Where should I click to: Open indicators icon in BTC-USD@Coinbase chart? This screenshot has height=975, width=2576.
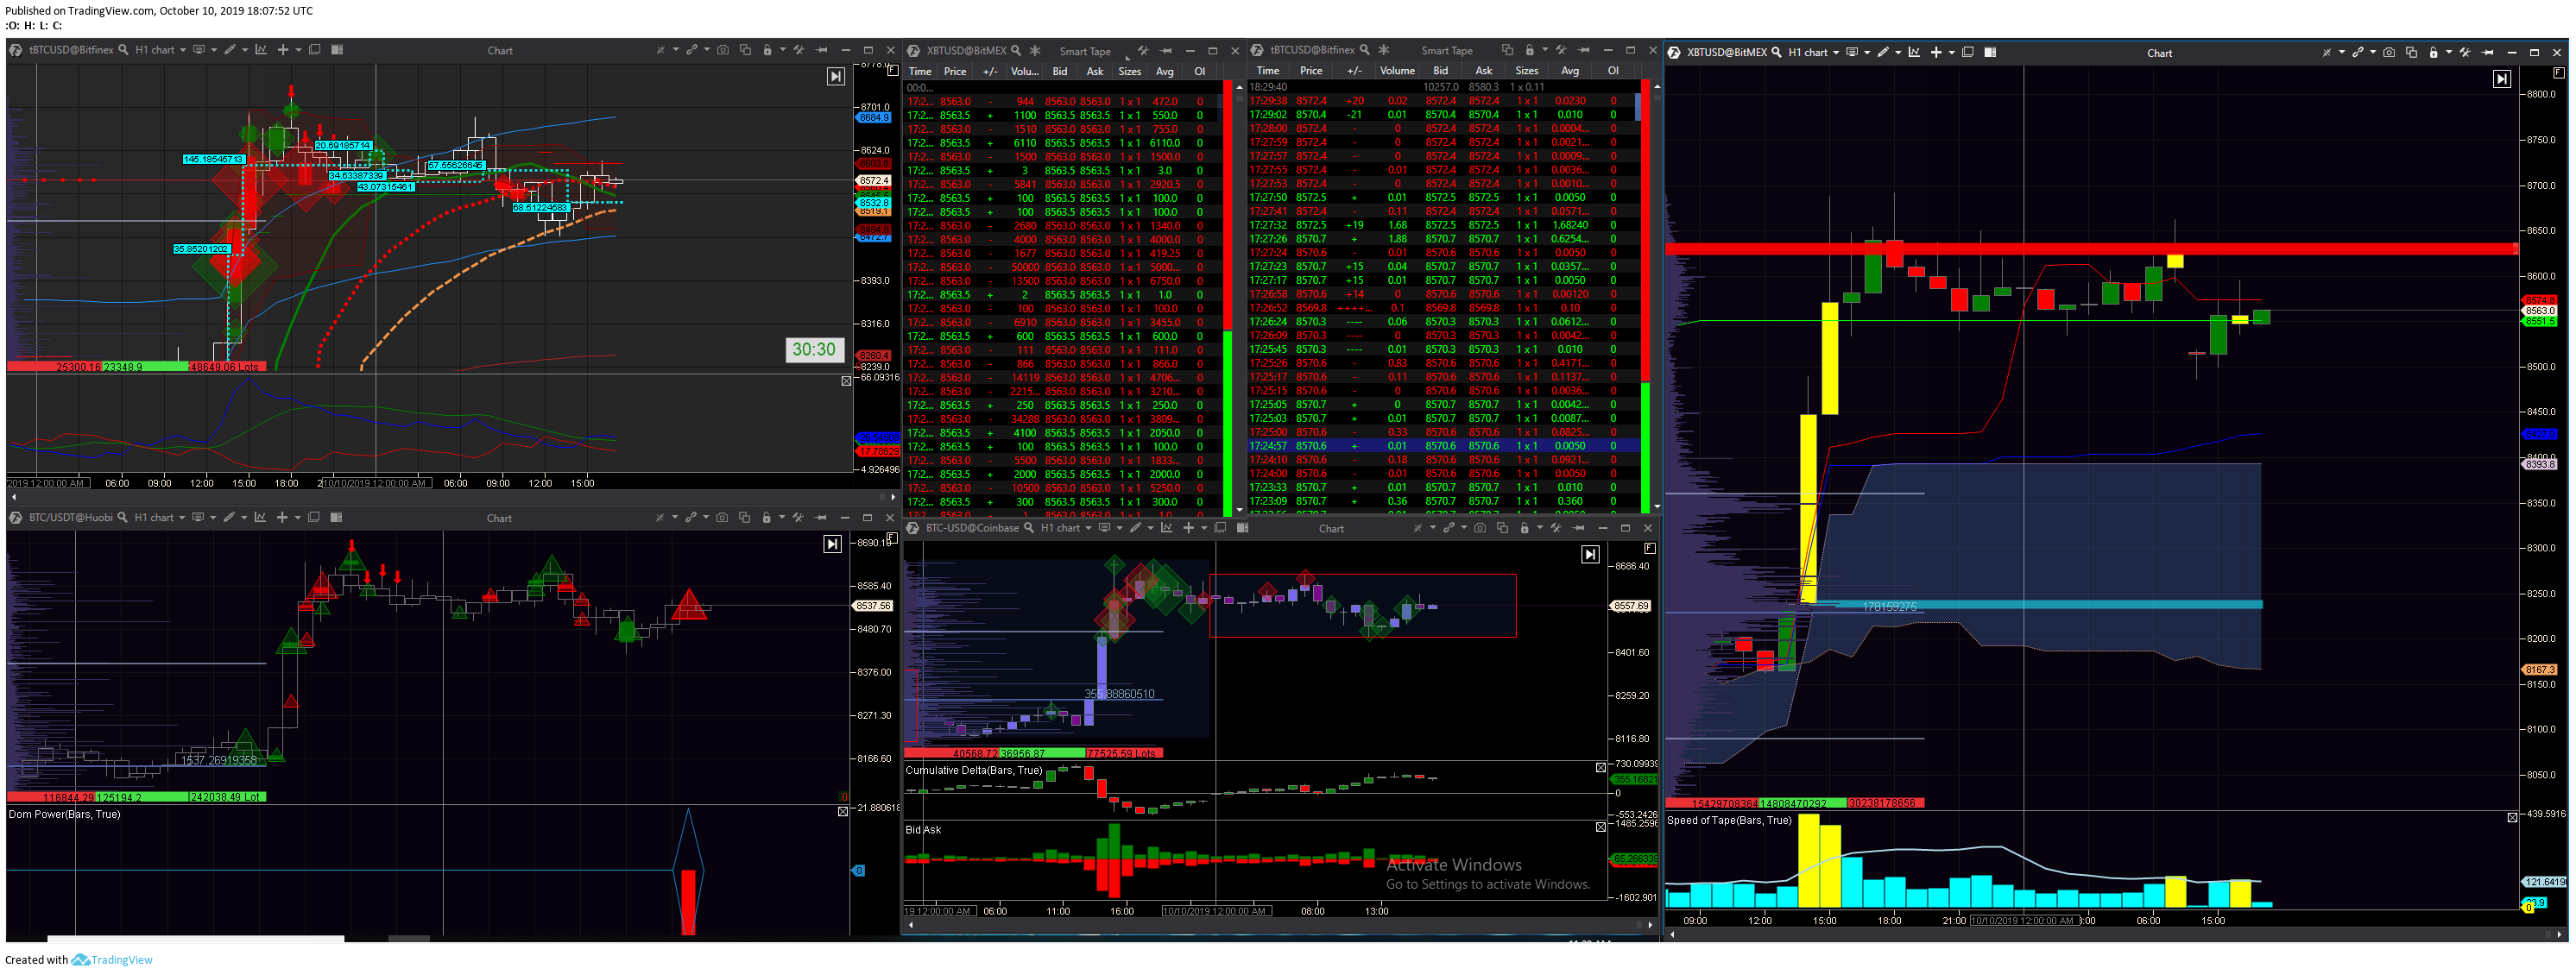[x=1167, y=528]
